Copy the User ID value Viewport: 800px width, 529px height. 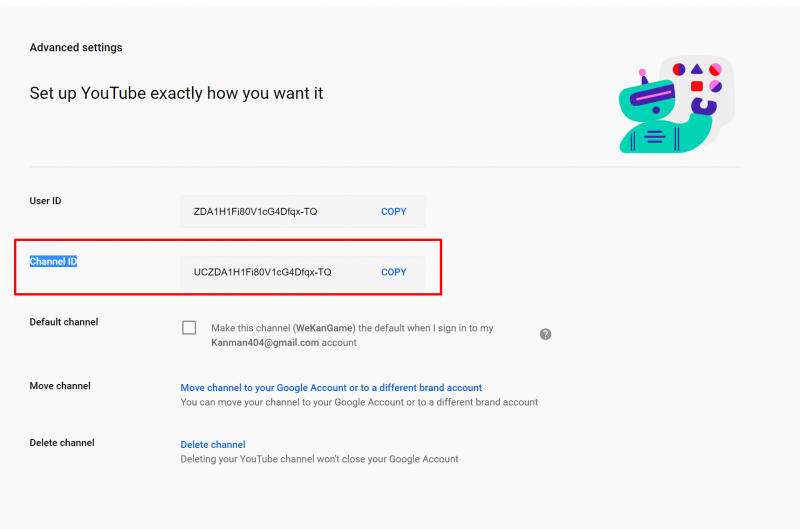pyautogui.click(x=394, y=212)
